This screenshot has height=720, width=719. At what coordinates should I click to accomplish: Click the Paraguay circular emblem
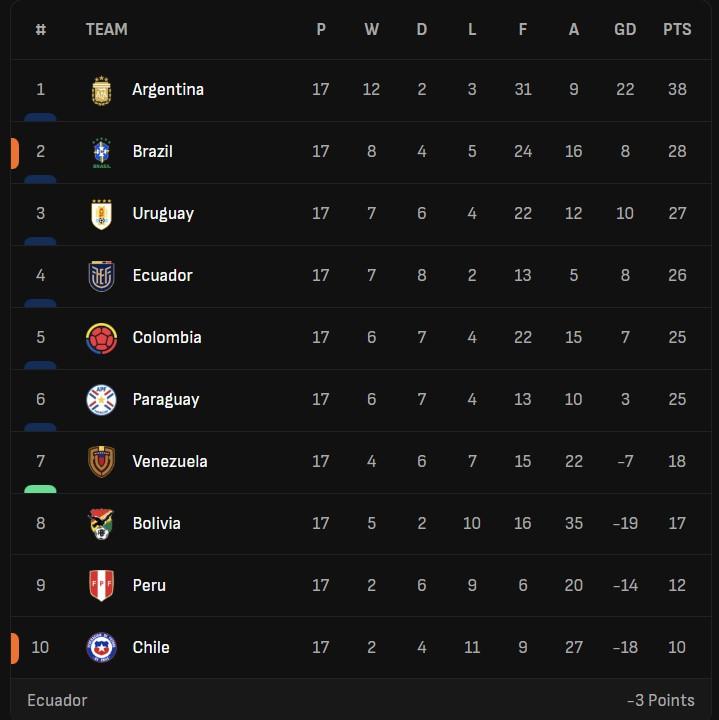[x=101, y=399]
